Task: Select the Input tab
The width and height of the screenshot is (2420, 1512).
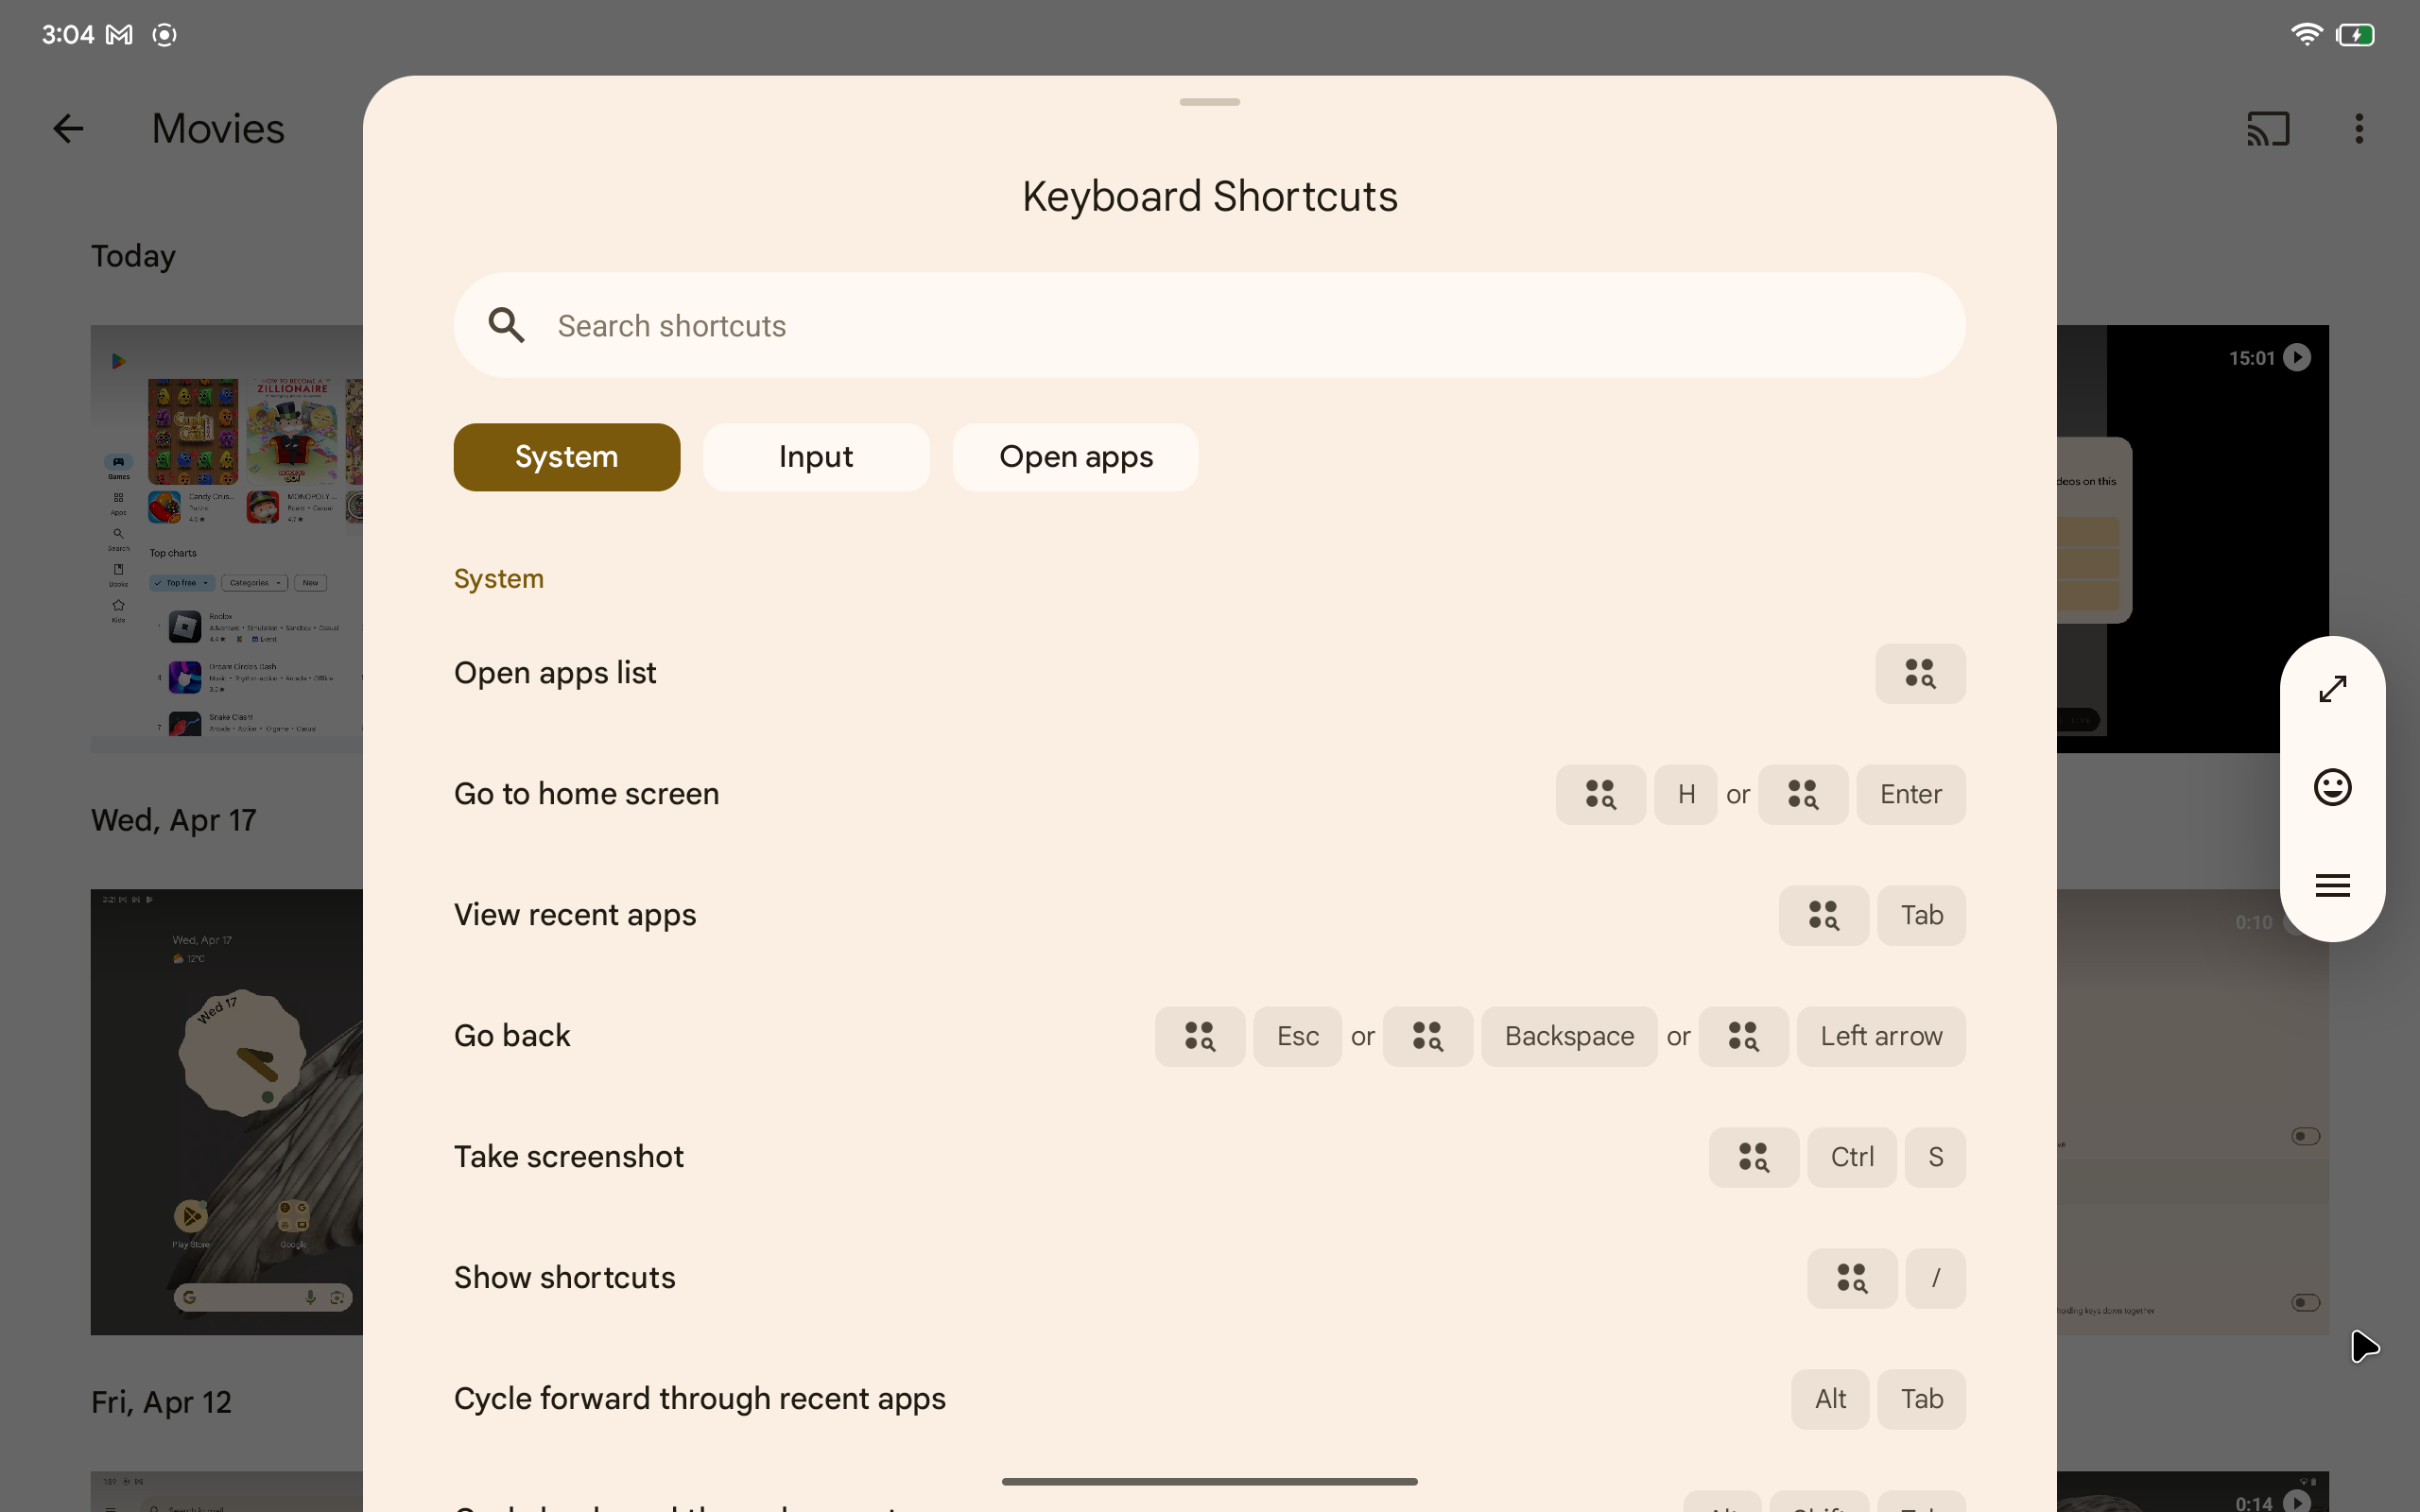Action: [x=814, y=456]
